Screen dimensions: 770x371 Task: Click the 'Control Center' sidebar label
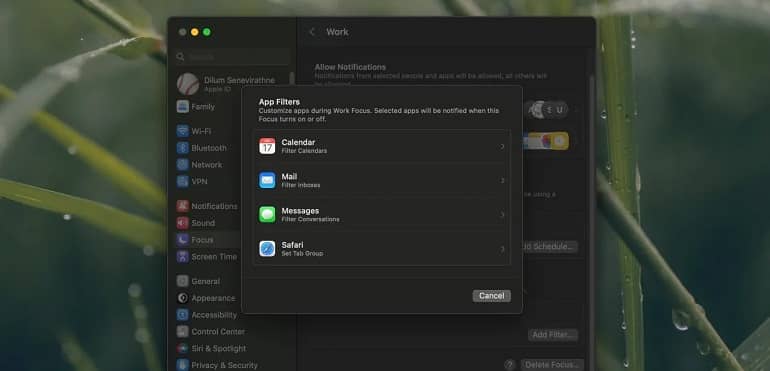(218, 332)
